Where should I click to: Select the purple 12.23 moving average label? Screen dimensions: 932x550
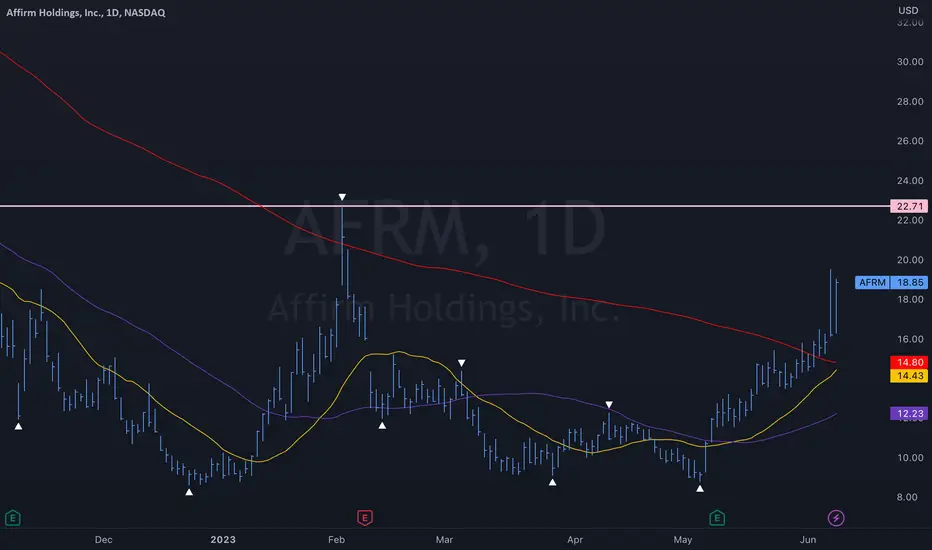pos(909,413)
